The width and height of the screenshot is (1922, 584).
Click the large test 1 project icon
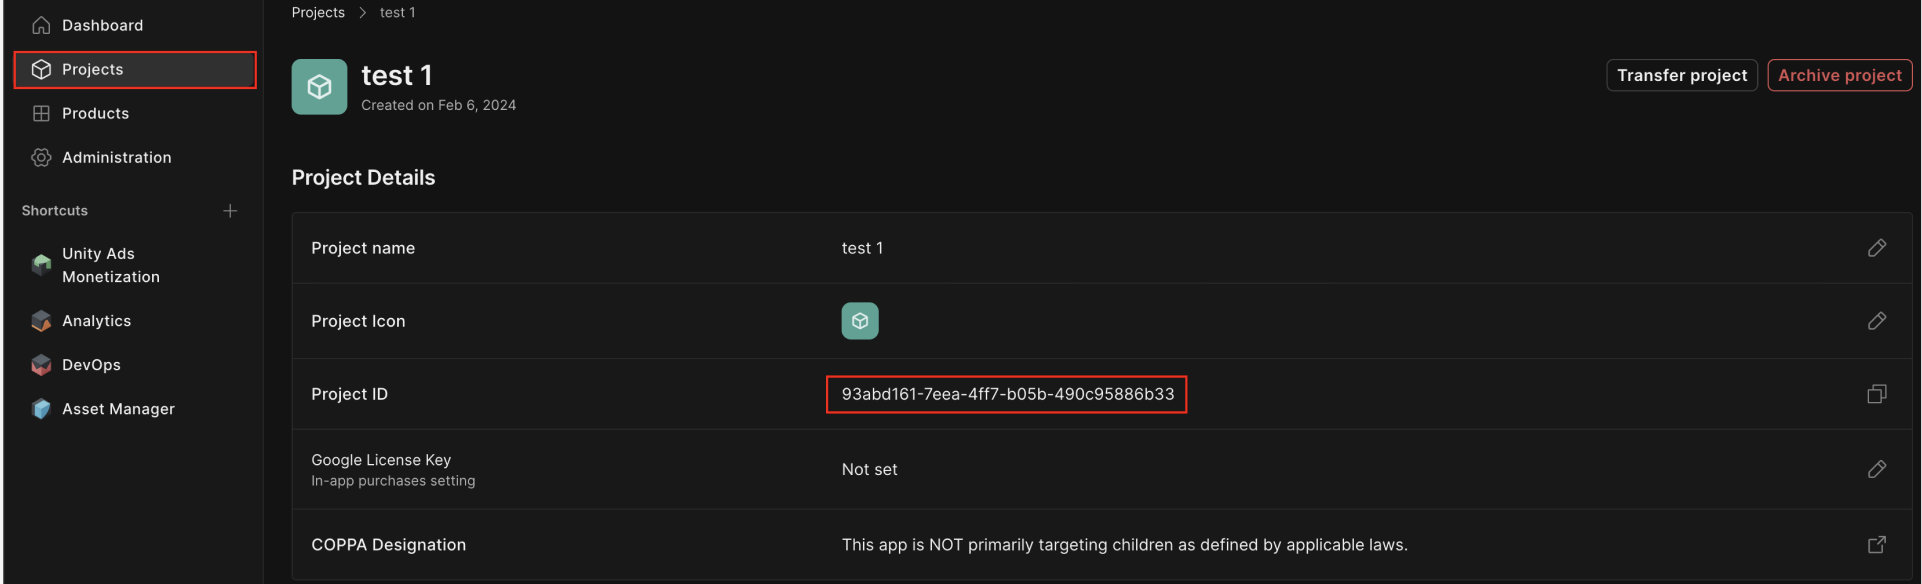(x=319, y=87)
